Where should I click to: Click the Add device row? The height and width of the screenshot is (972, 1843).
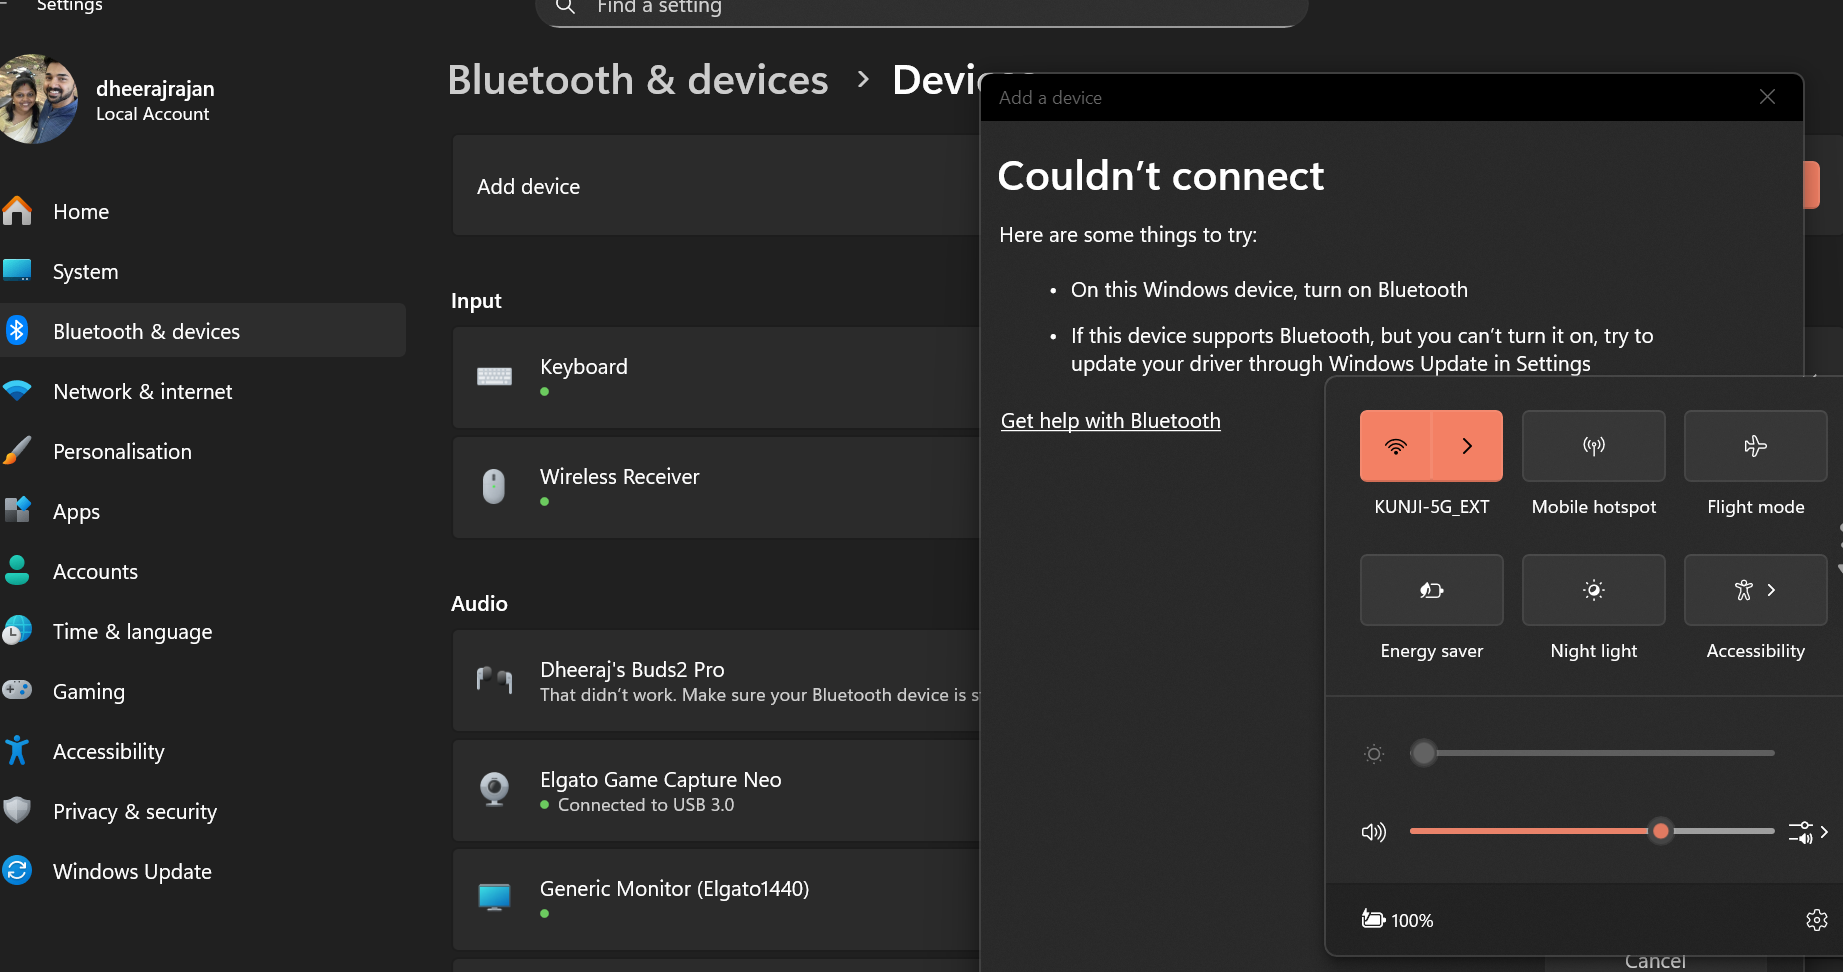point(715,186)
